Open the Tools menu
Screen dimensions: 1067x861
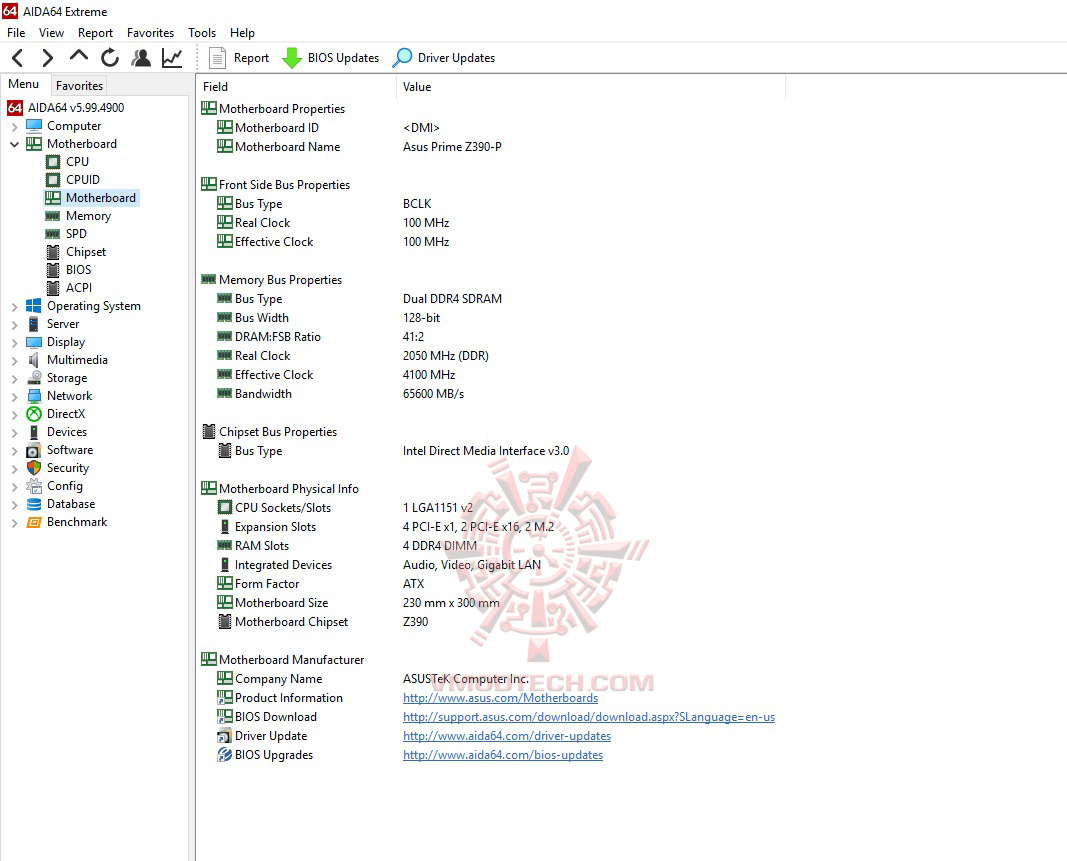[202, 33]
